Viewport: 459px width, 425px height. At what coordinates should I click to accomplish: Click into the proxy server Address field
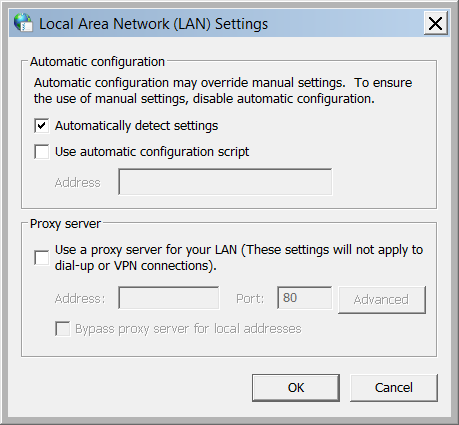(169, 298)
